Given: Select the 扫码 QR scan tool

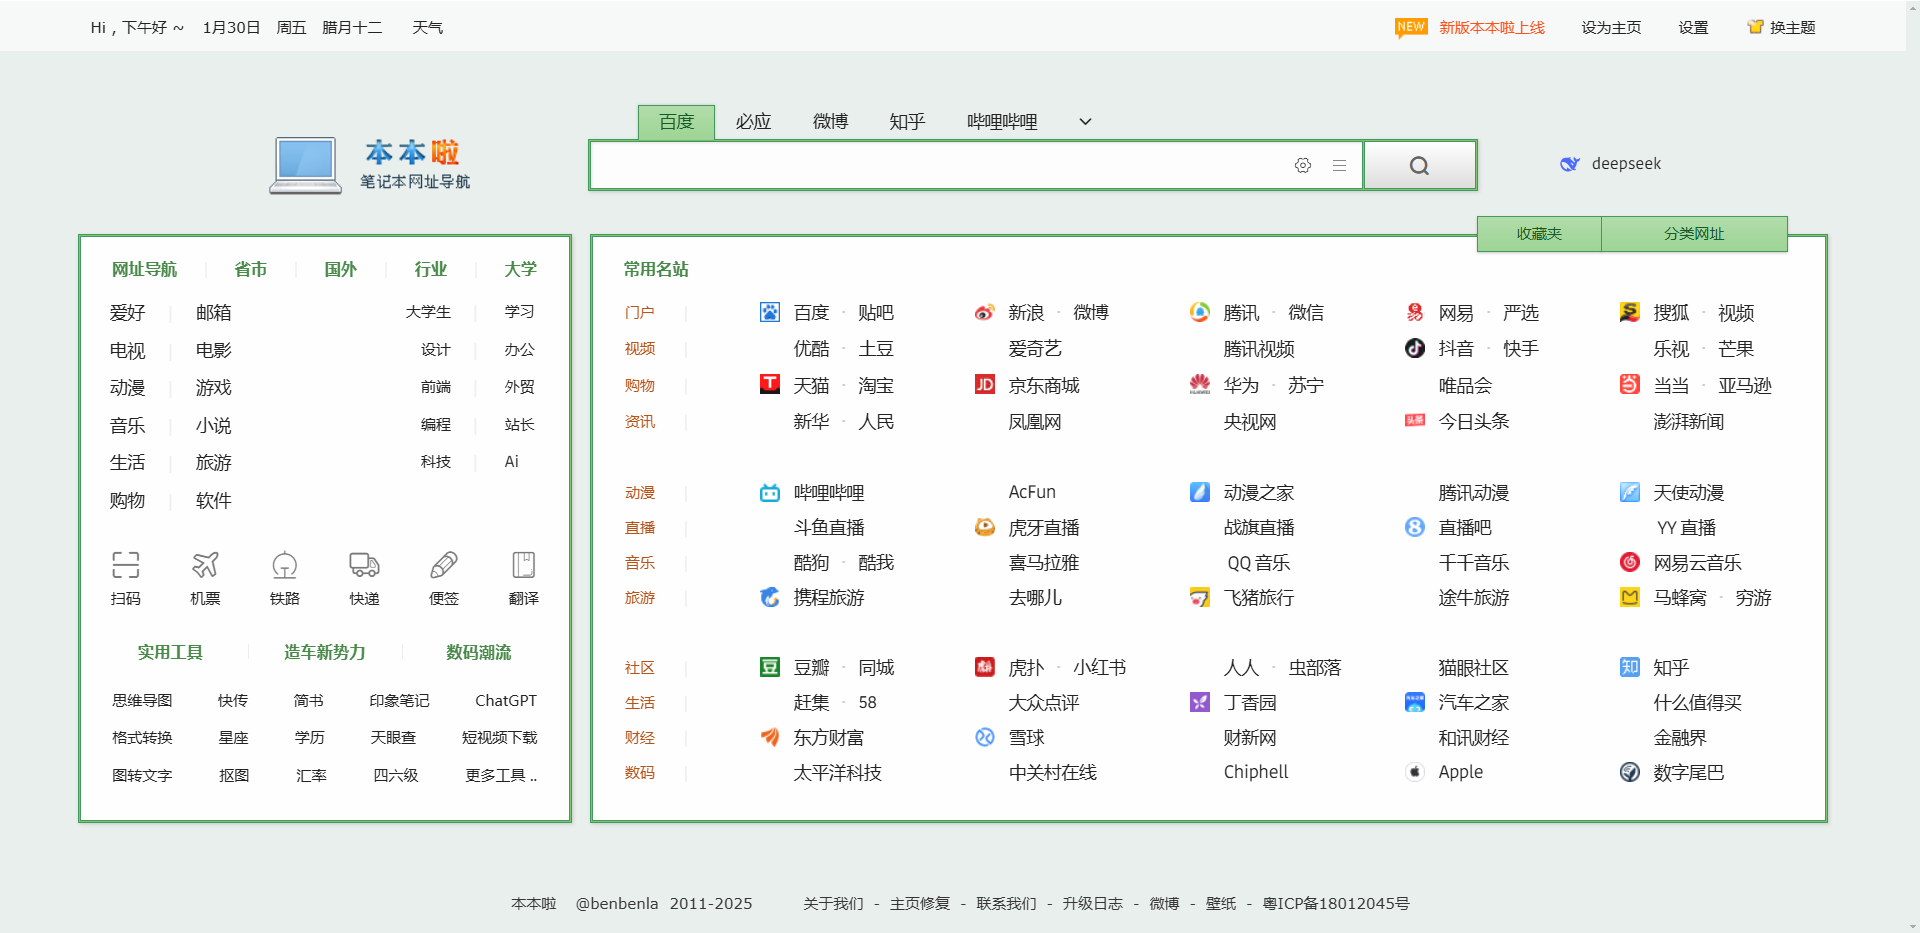Looking at the screenshot, I should click(x=126, y=577).
